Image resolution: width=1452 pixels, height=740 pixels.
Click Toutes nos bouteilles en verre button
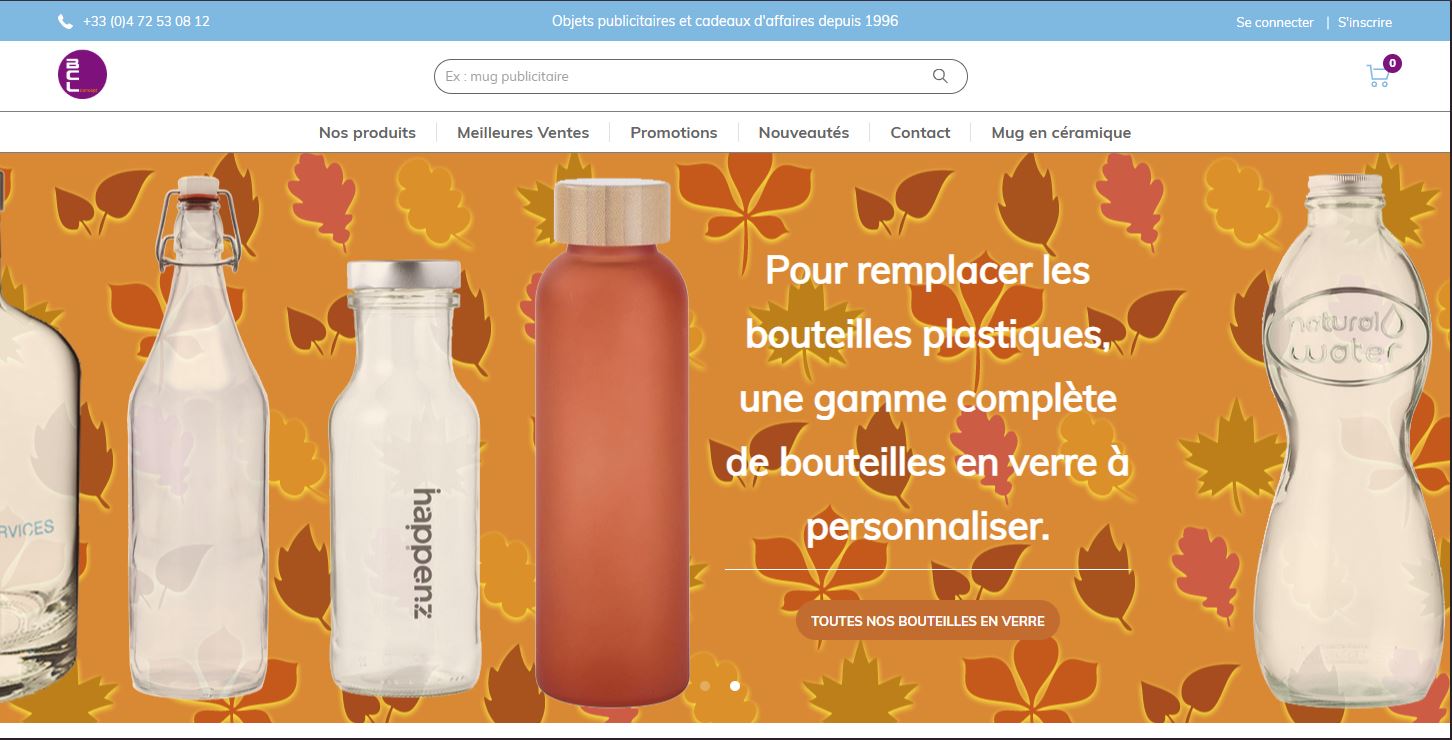[928, 620]
